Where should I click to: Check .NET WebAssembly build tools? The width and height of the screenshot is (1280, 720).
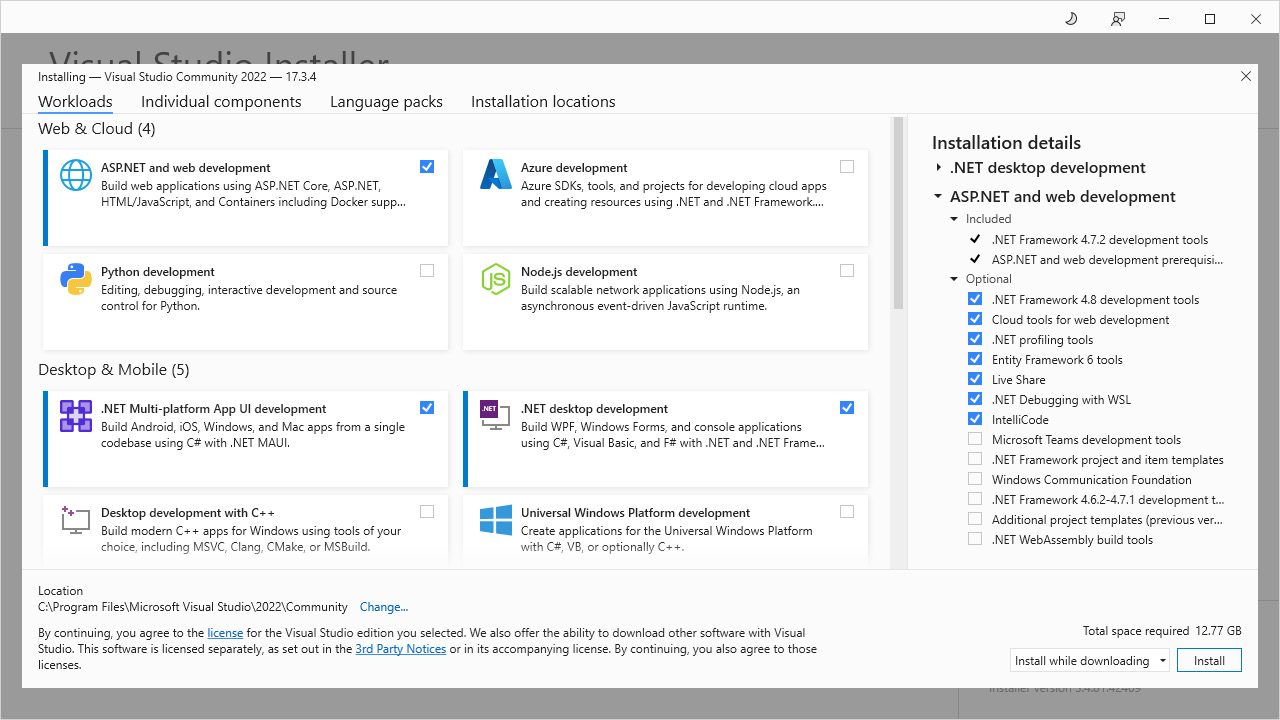pyautogui.click(x=975, y=539)
